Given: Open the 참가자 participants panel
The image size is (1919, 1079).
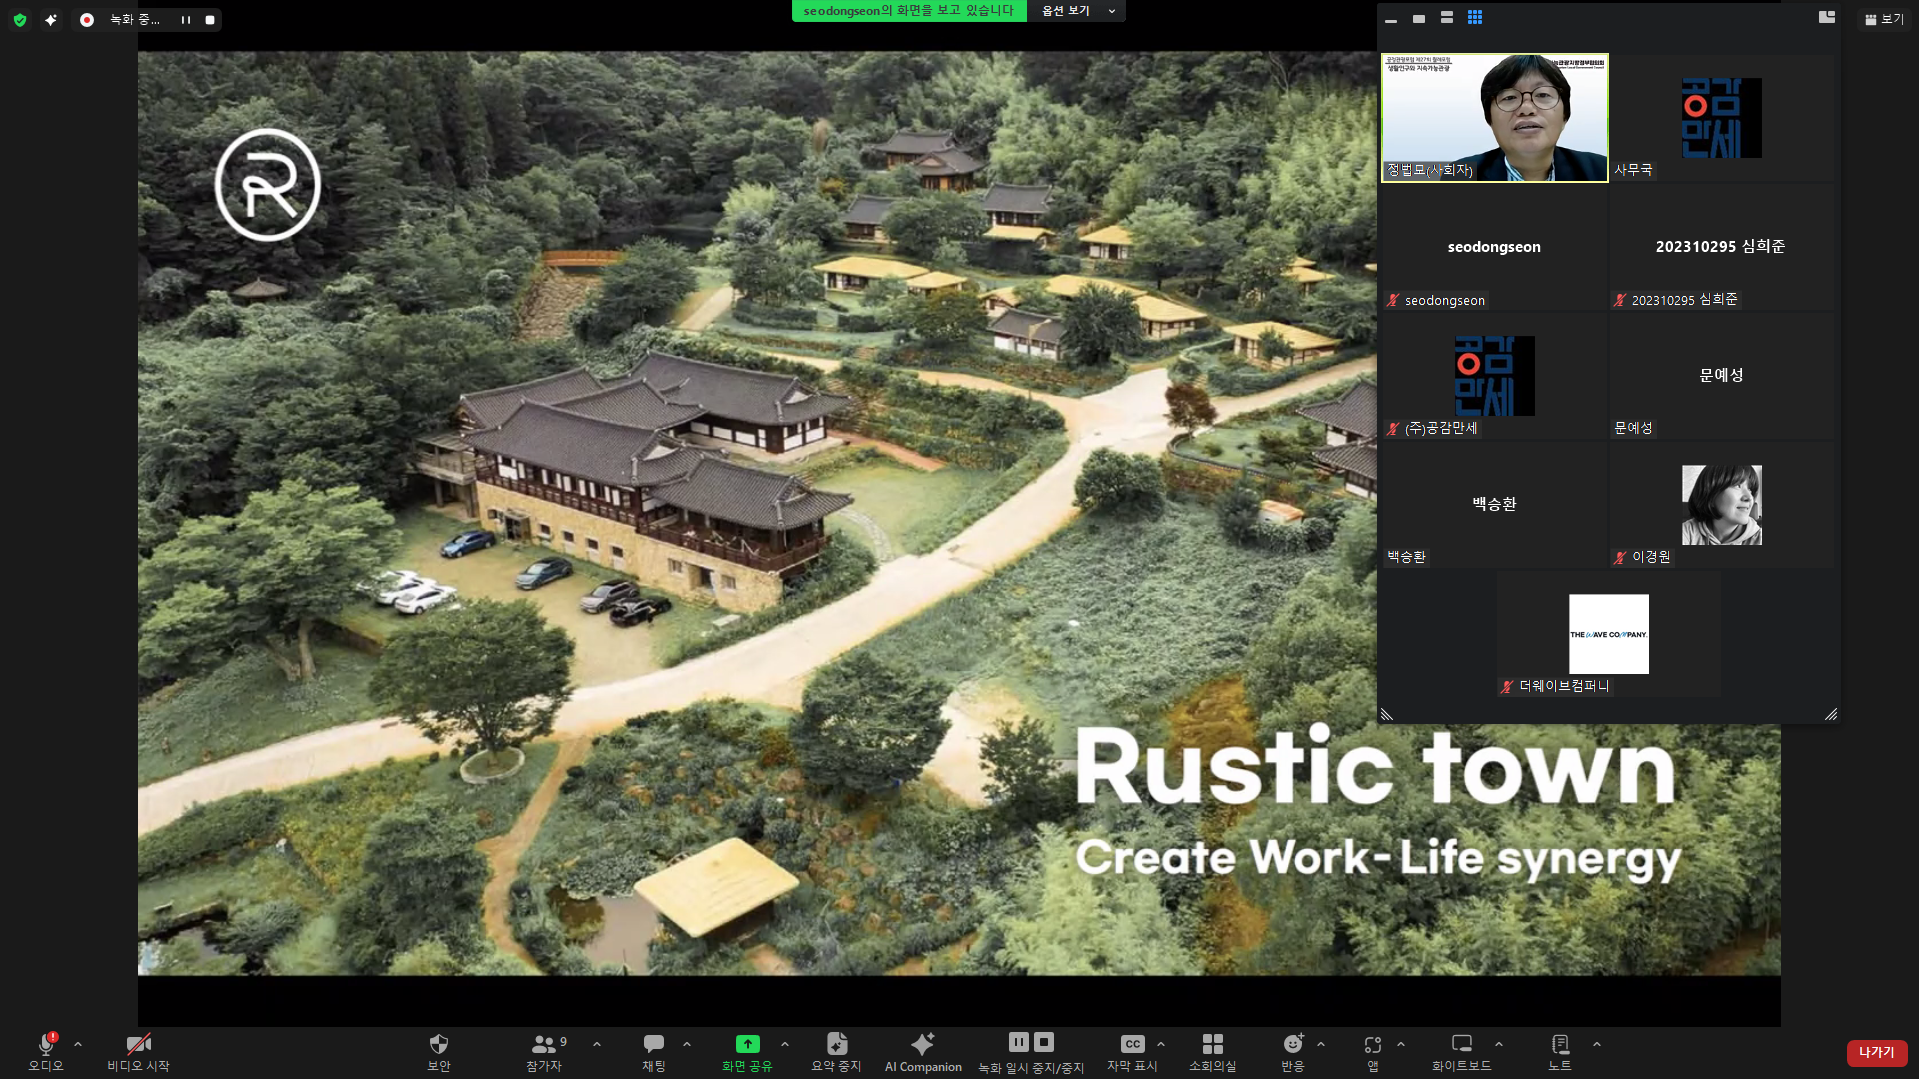Looking at the screenshot, I should [545, 1050].
